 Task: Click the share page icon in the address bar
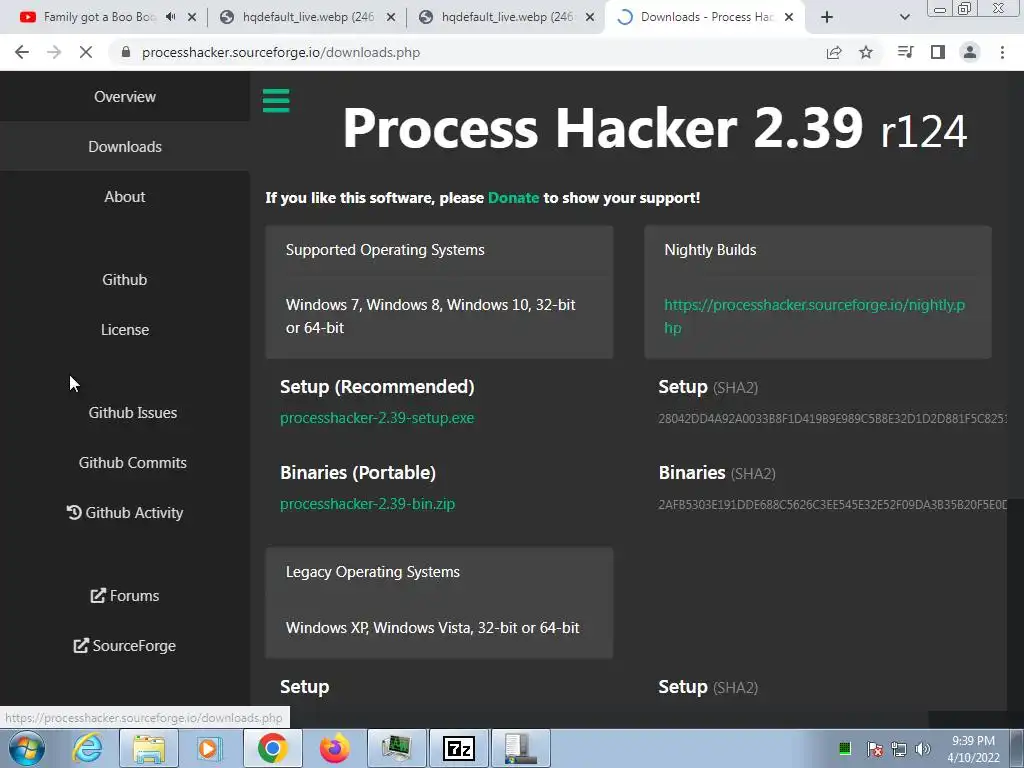tap(834, 52)
